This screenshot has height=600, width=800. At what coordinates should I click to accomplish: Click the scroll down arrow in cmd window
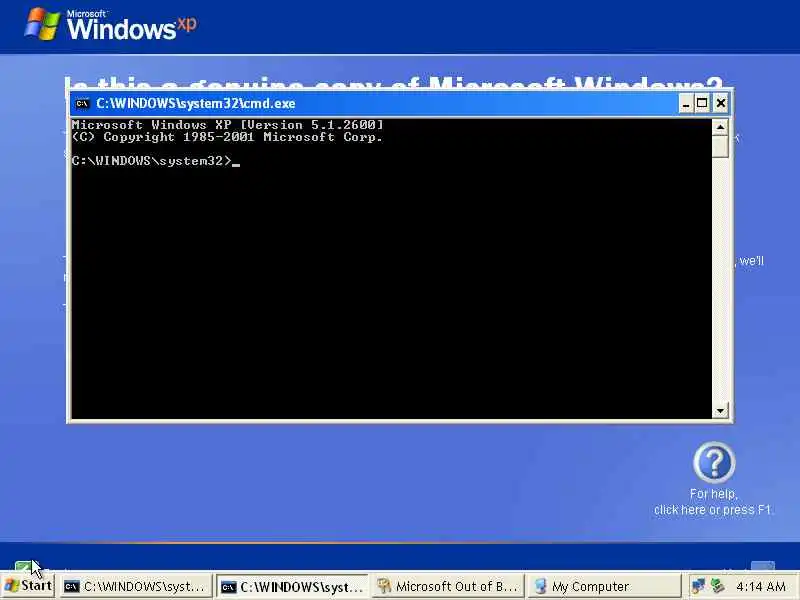click(720, 410)
